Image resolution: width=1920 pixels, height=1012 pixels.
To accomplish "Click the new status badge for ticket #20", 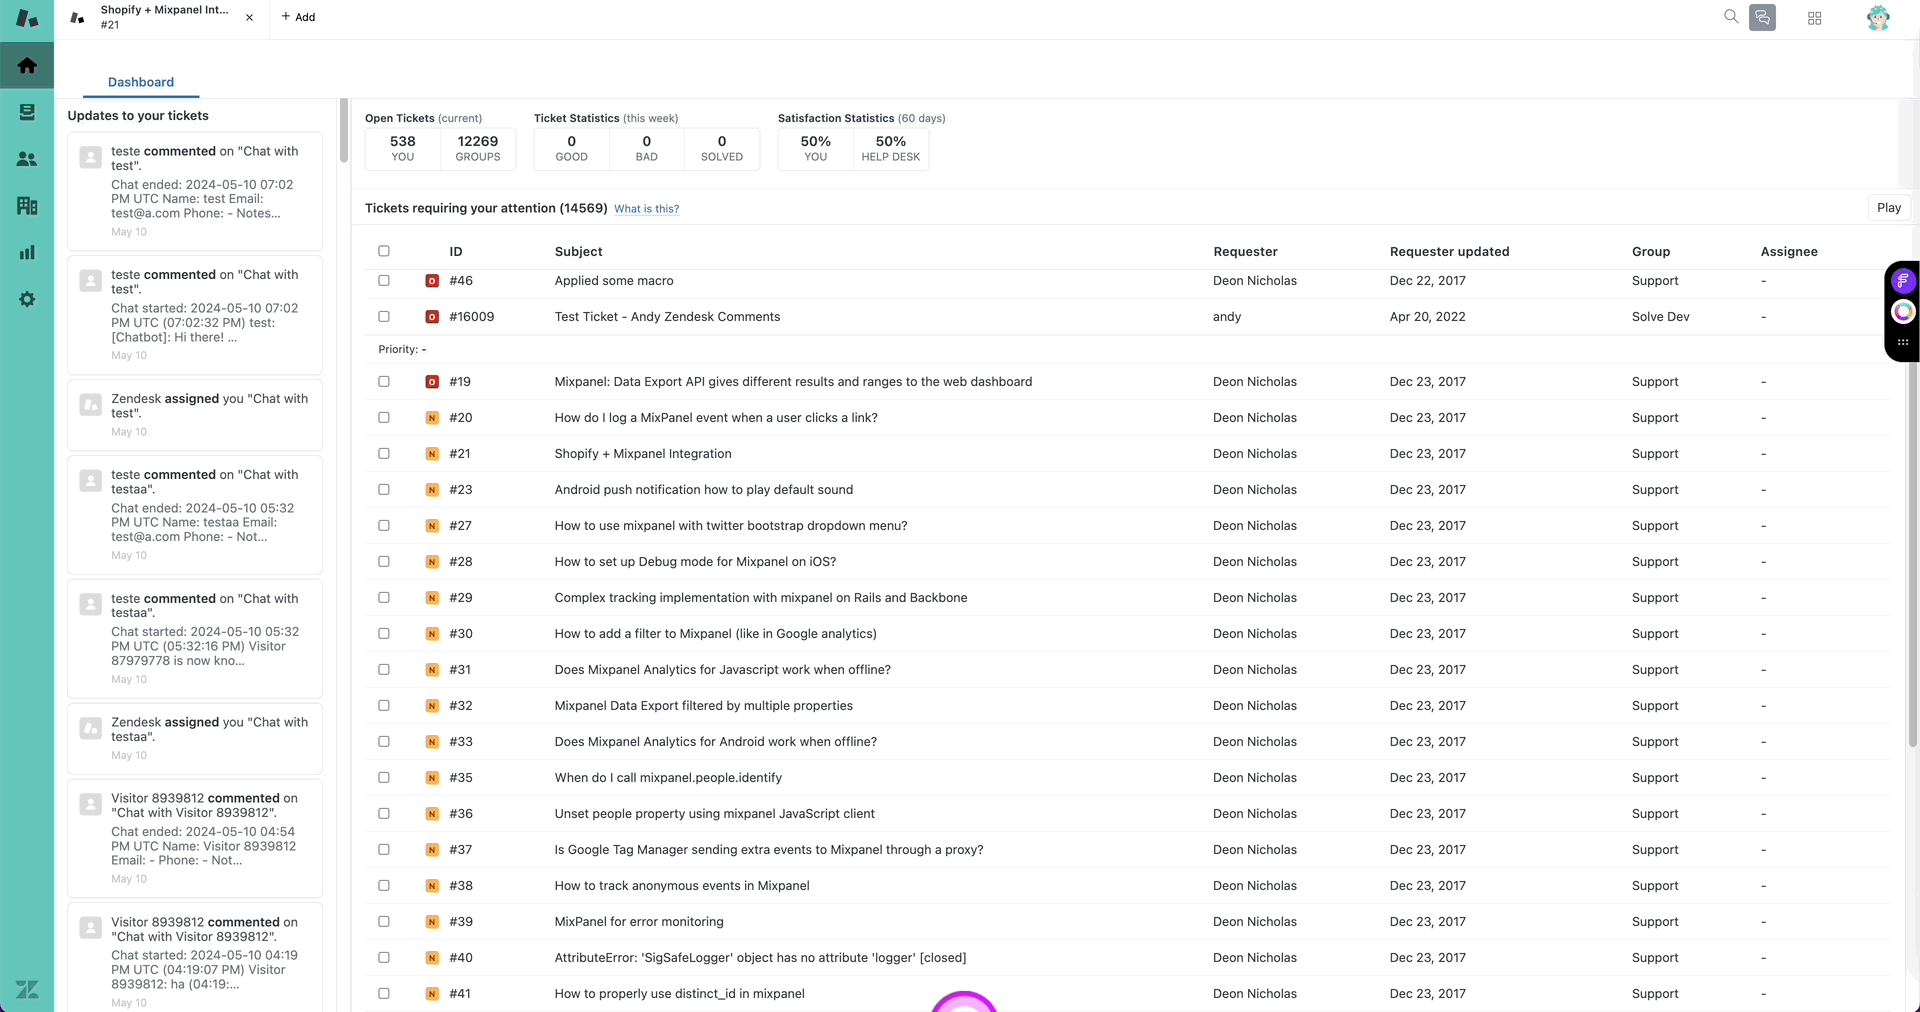I will (x=432, y=418).
